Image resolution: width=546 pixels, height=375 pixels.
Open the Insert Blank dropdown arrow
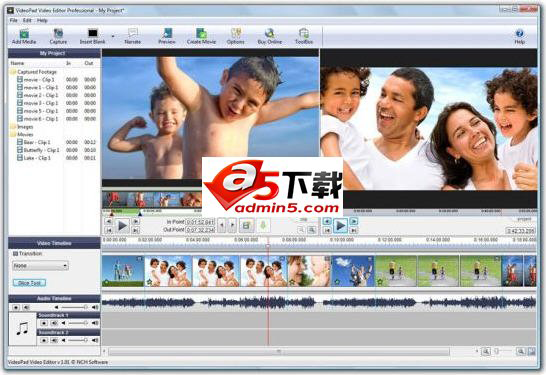[113, 36]
